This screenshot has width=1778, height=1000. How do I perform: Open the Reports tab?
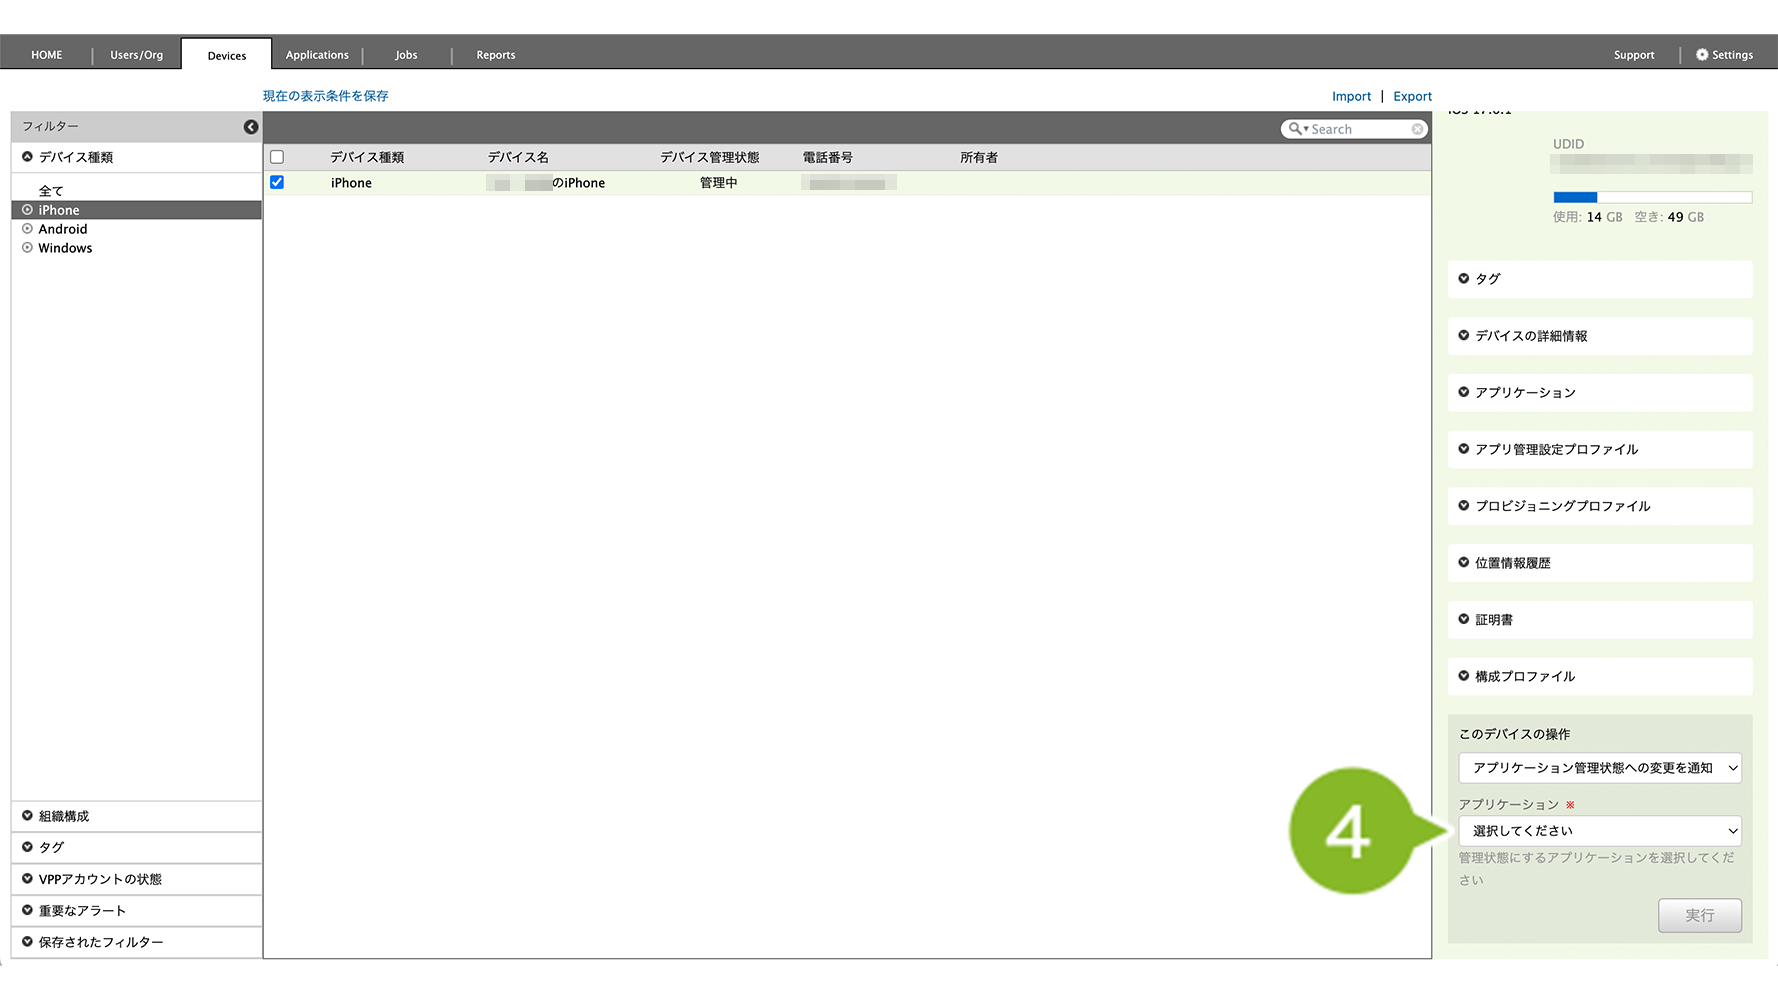click(x=496, y=55)
